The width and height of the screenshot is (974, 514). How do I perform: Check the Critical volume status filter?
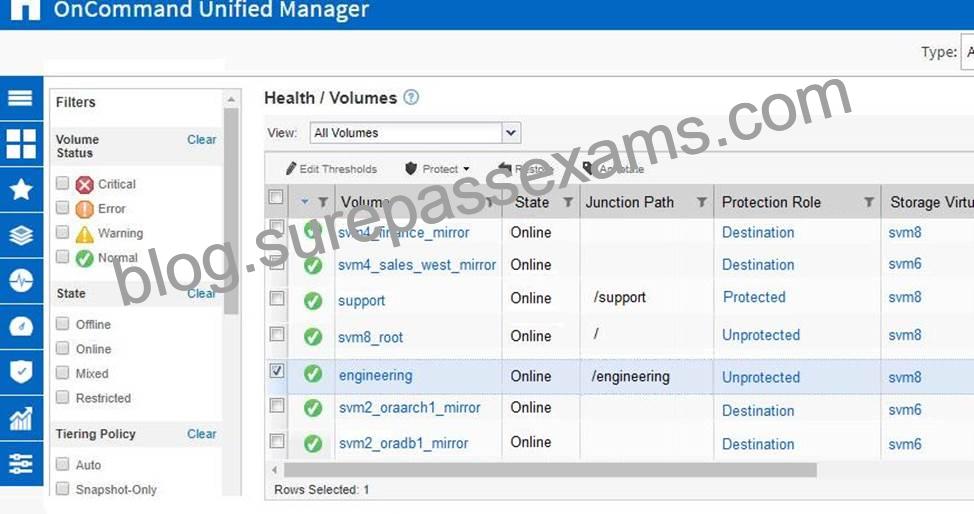(62, 183)
